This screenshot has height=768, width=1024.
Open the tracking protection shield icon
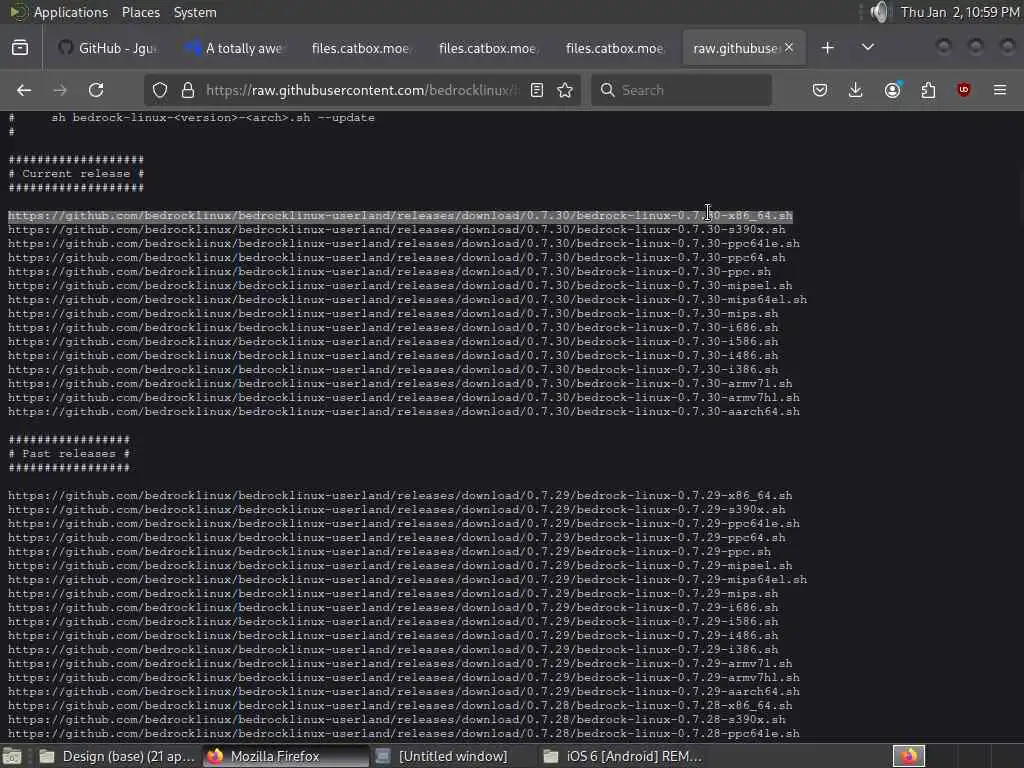pyautogui.click(x=160, y=90)
